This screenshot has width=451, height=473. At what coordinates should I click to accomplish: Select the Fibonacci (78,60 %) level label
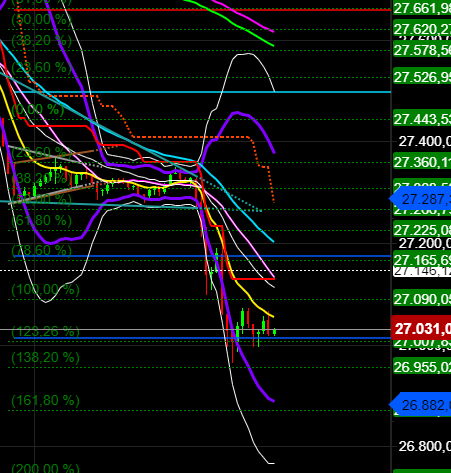point(42,250)
